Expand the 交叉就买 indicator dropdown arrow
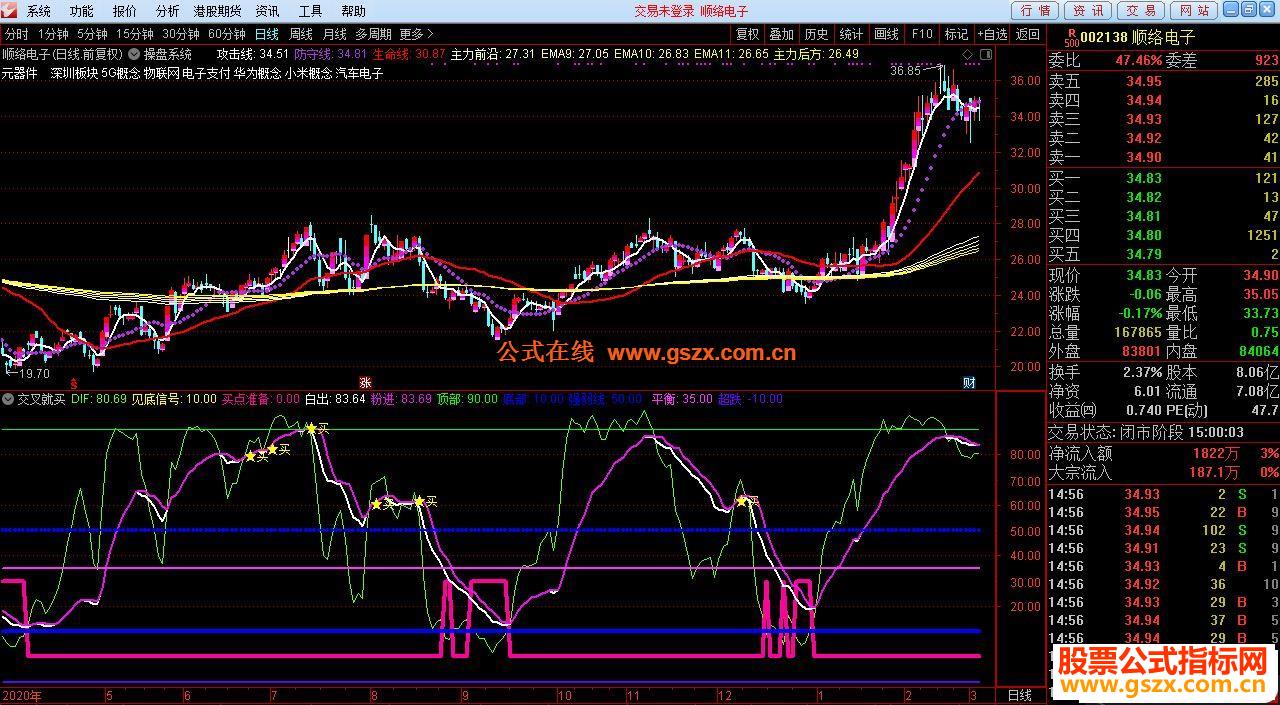The height and width of the screenshot is (705, 1280). tap(9, 398)
